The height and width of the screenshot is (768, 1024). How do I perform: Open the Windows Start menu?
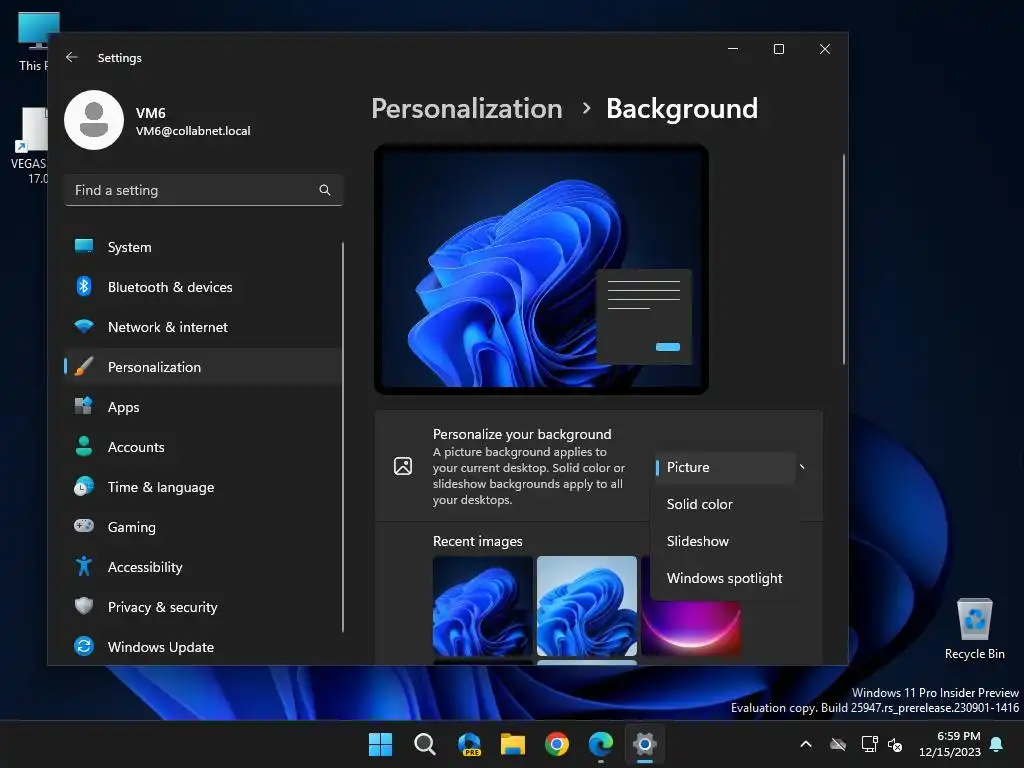pyautogui.click(x=380, y=744)
